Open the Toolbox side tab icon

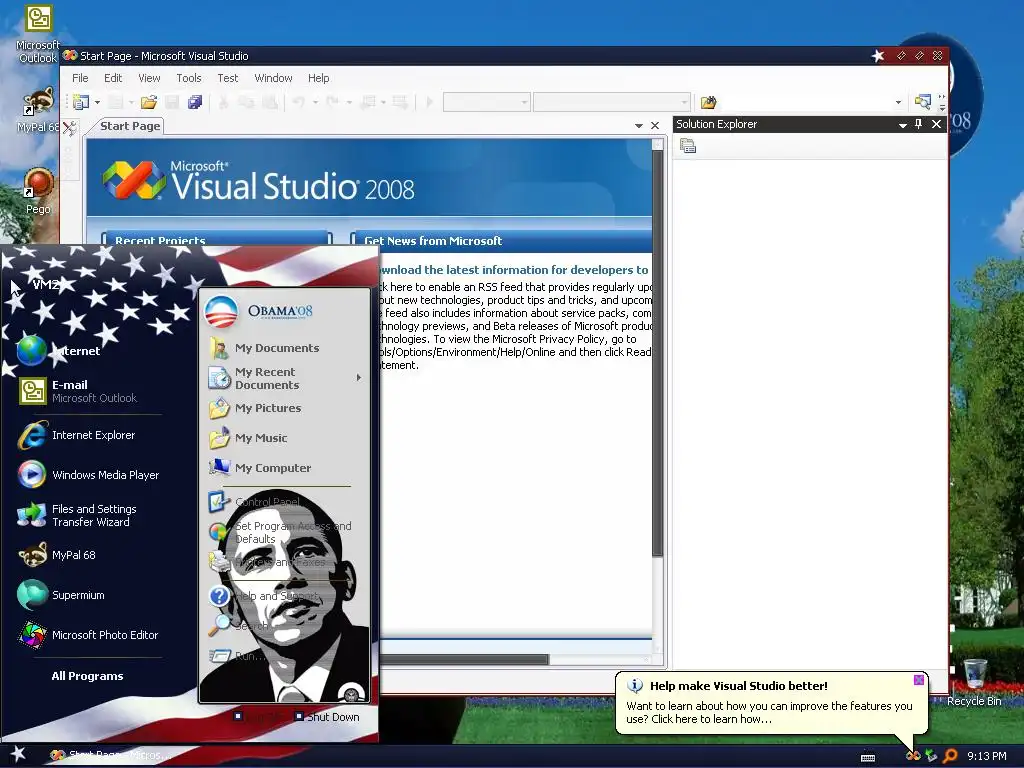click(x=69, y=127)
